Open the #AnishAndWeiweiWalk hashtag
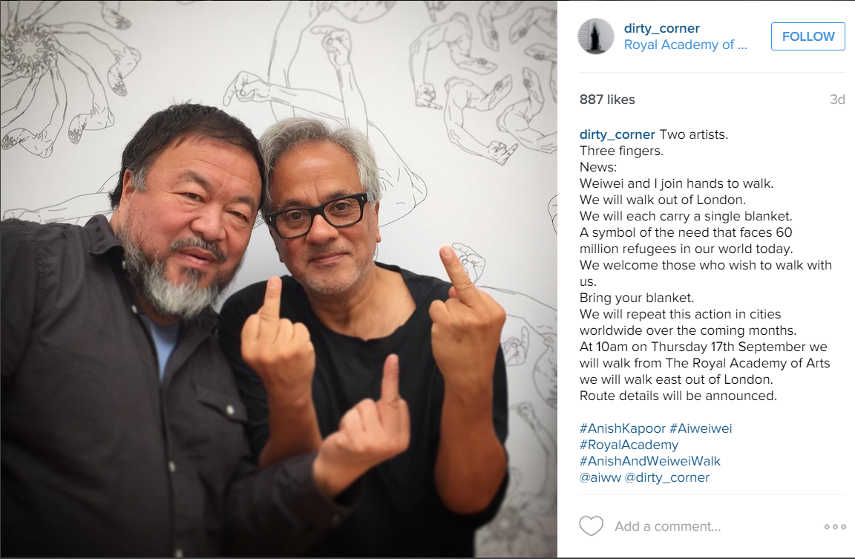Image resolution: width=855 pixels, height=559 pixels. point(649,461)
